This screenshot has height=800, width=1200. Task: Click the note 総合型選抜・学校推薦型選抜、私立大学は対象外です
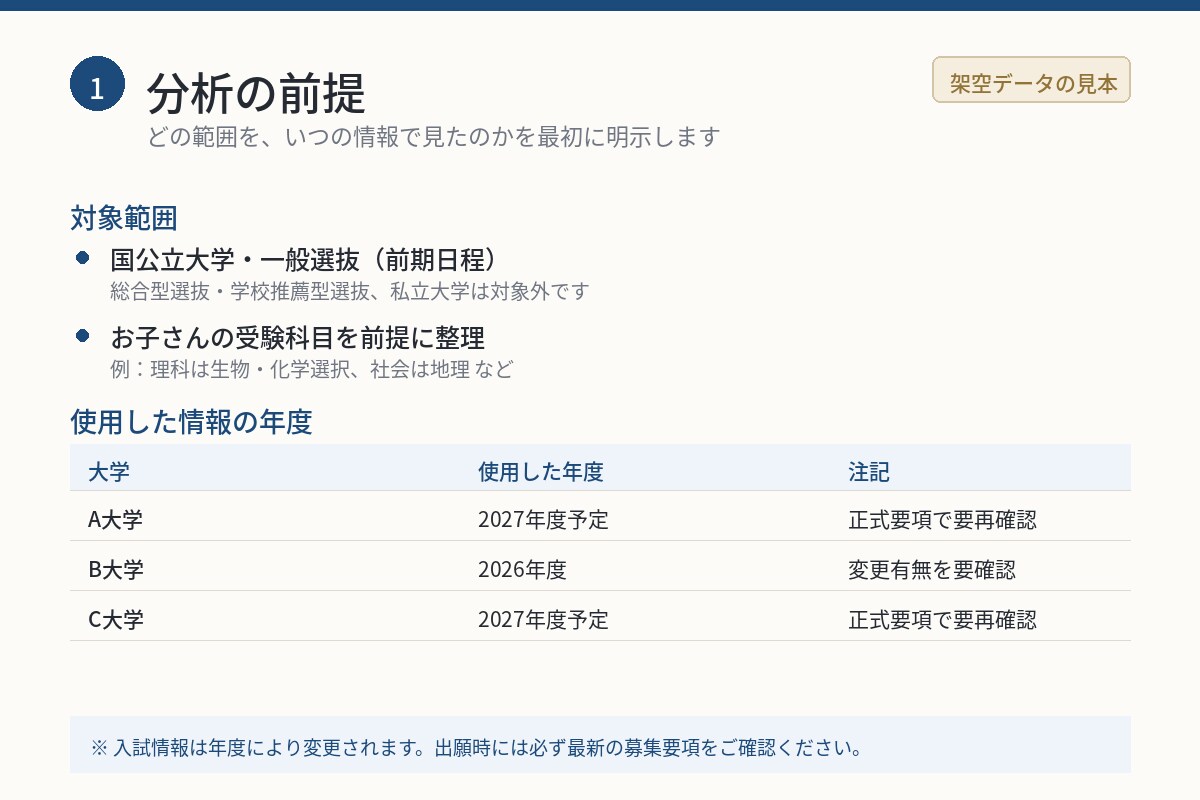[x=350, y=292]
